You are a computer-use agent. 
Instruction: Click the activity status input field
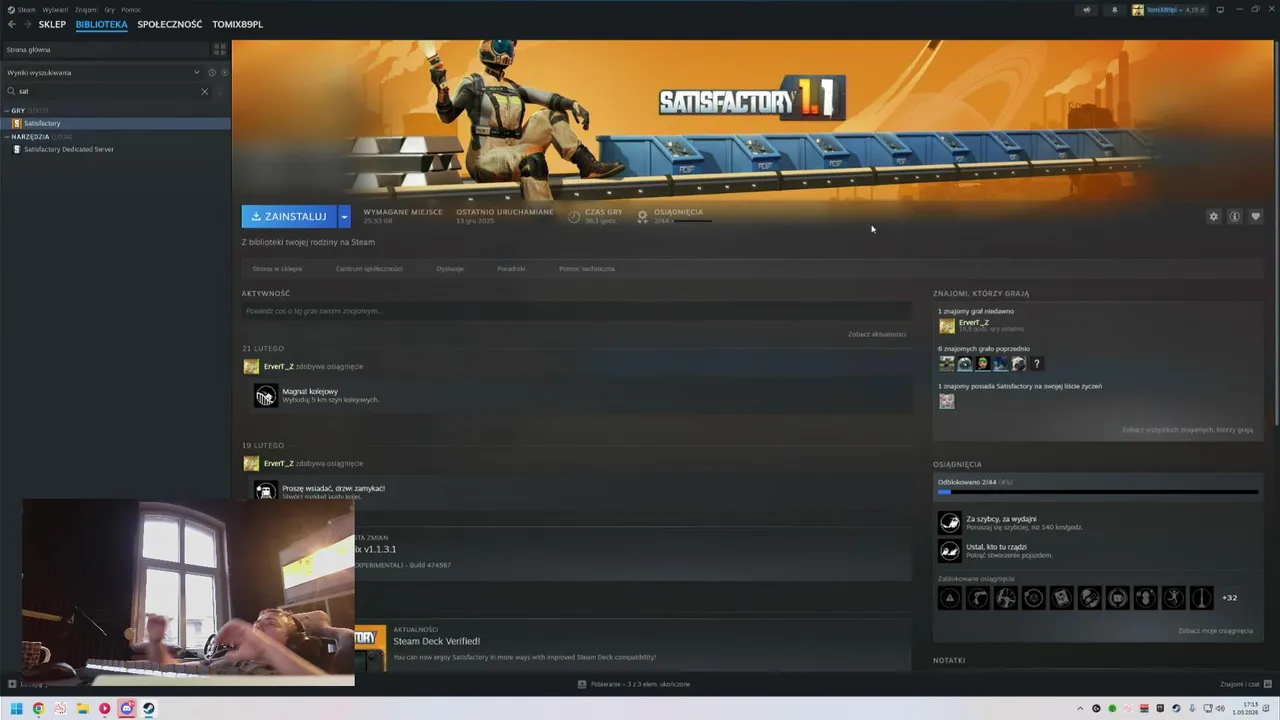[x=575, y=311]
